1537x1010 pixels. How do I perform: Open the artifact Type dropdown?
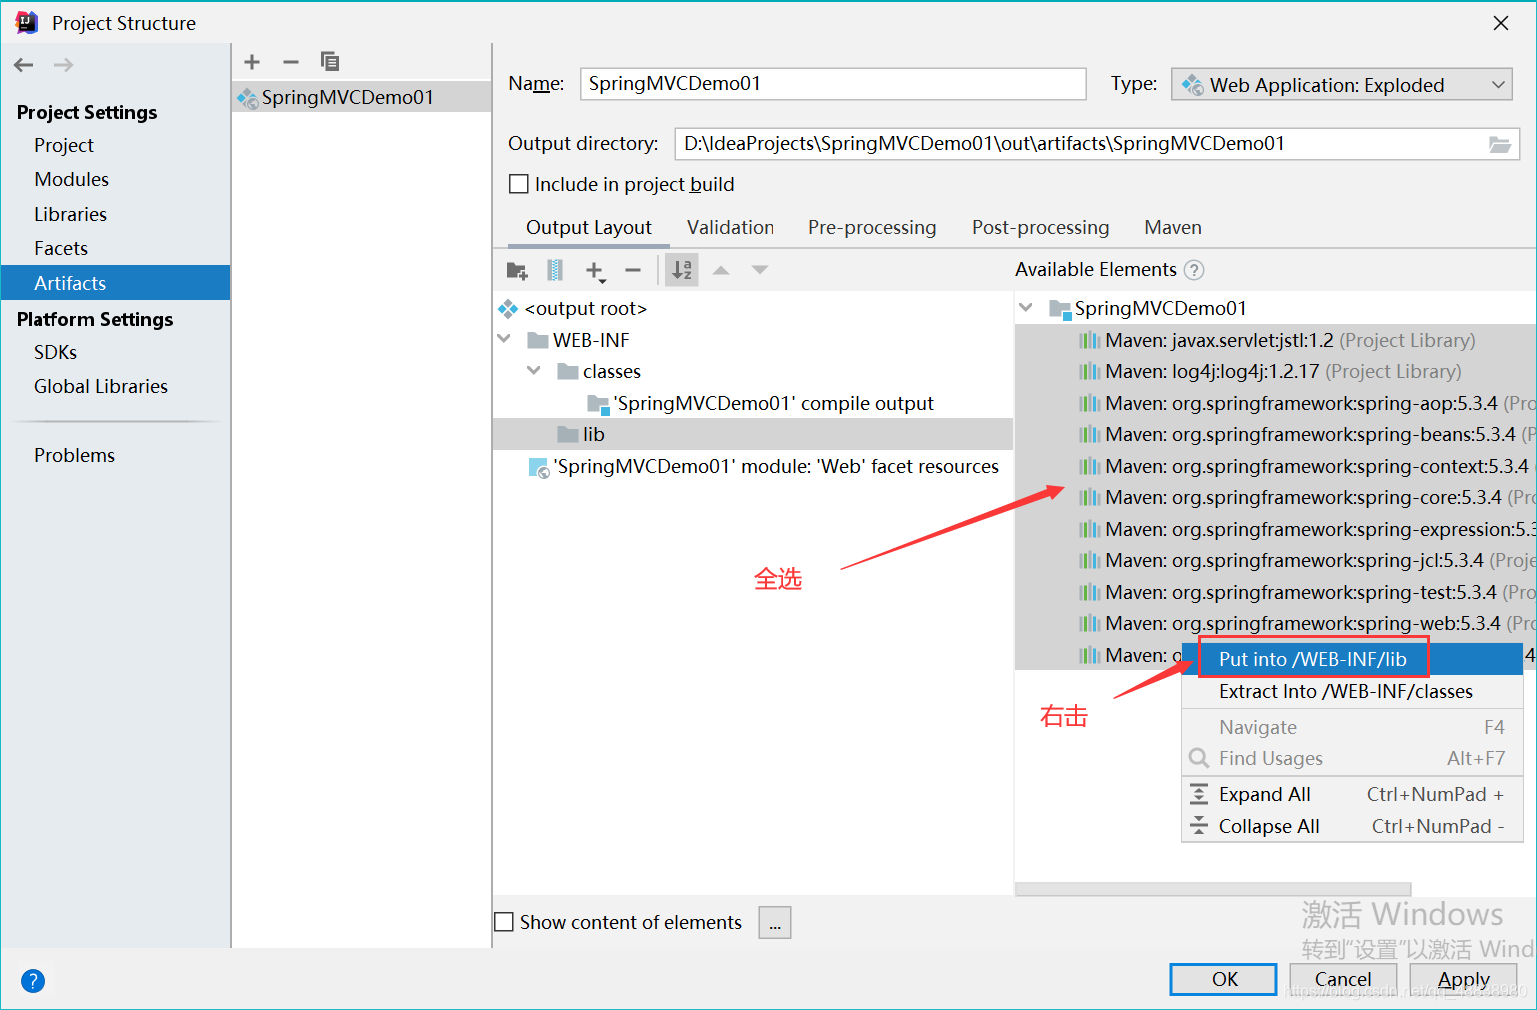click(x=1341, y=85)
